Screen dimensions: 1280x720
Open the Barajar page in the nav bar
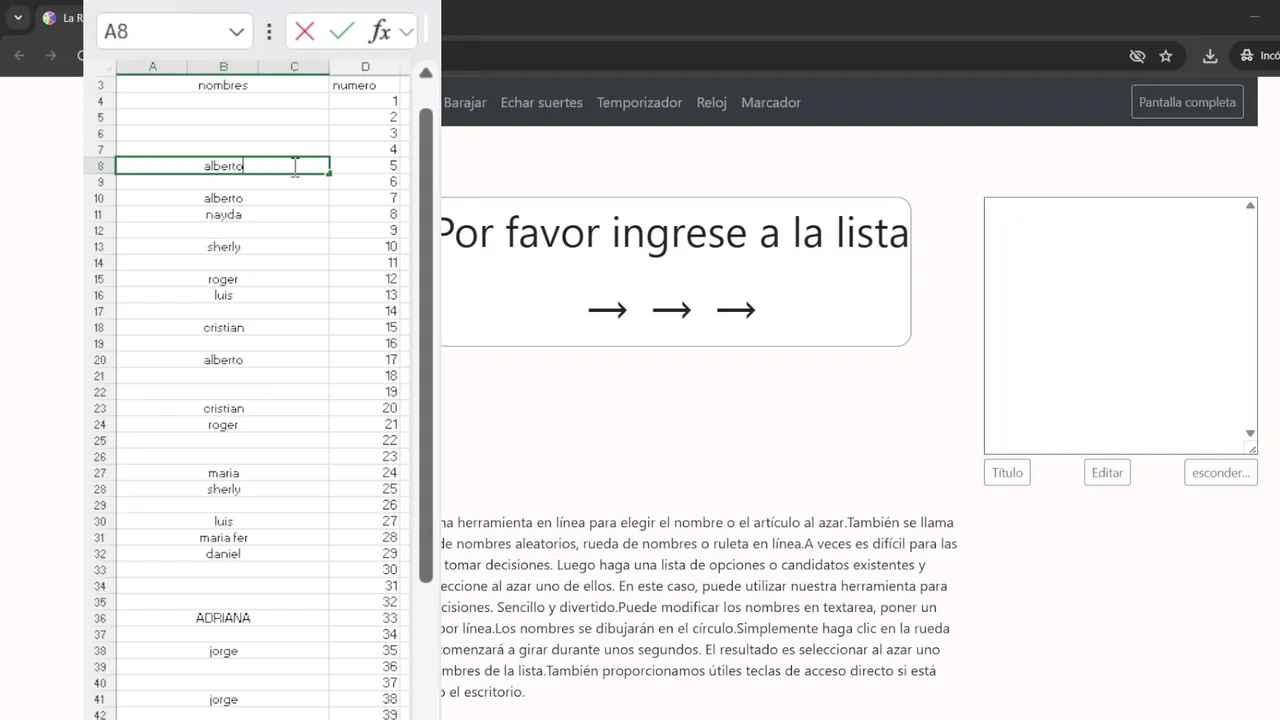pyautogui.click(x=464, y=102)
